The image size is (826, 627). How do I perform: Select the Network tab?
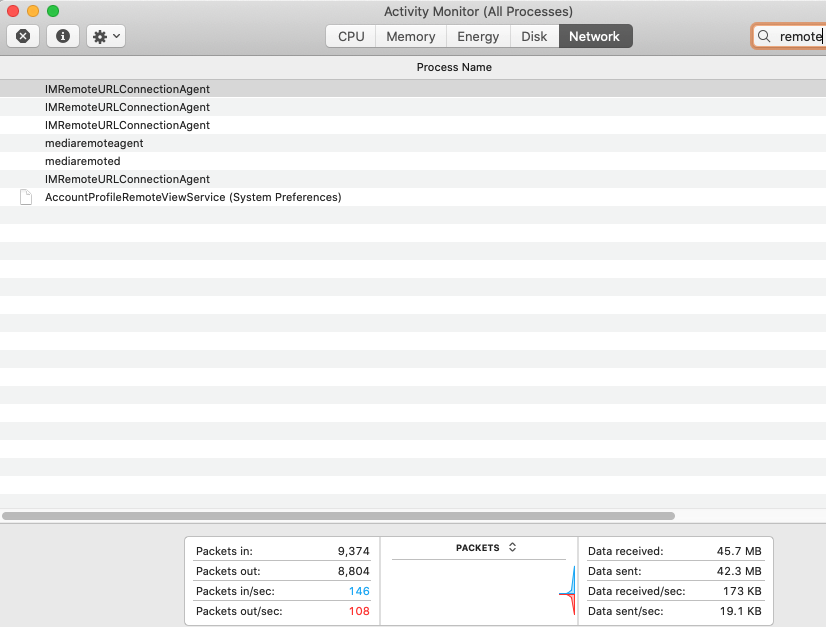coord(595,36)
